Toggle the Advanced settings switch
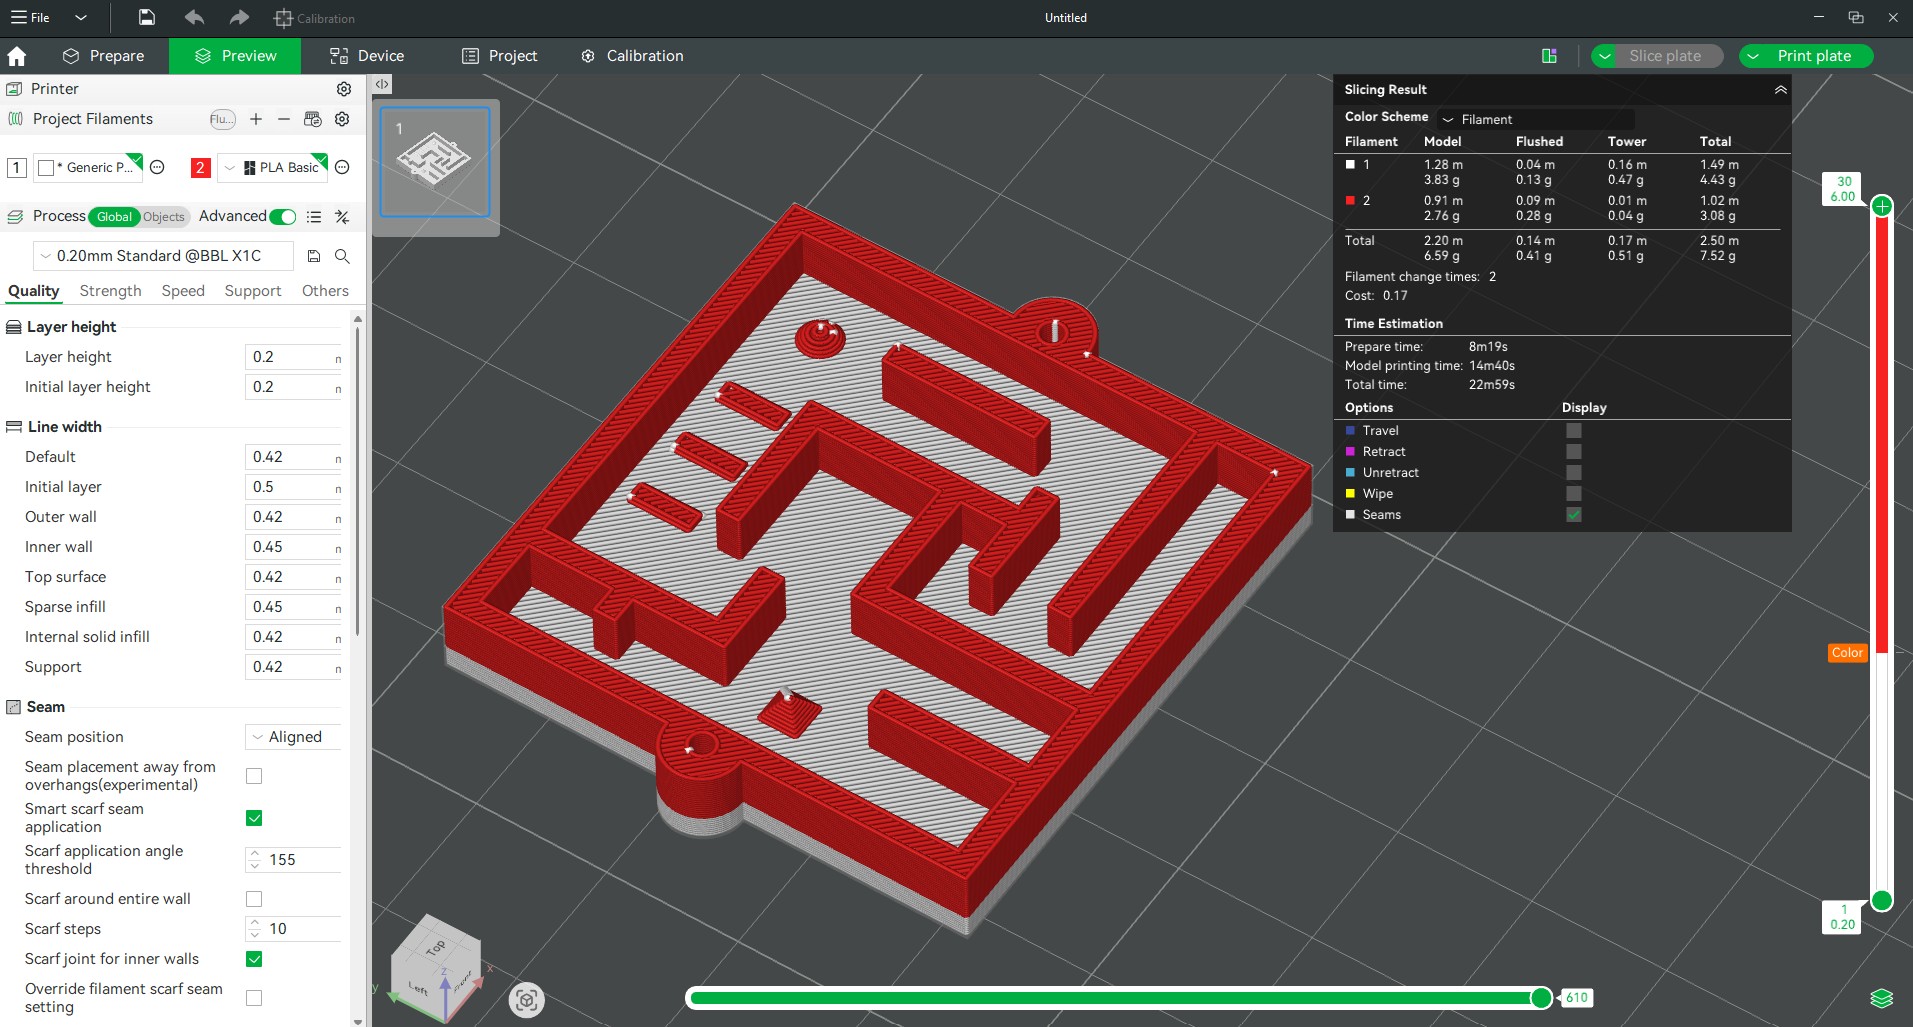This screenshot has width=1913, height=1027. click(283, 217)
